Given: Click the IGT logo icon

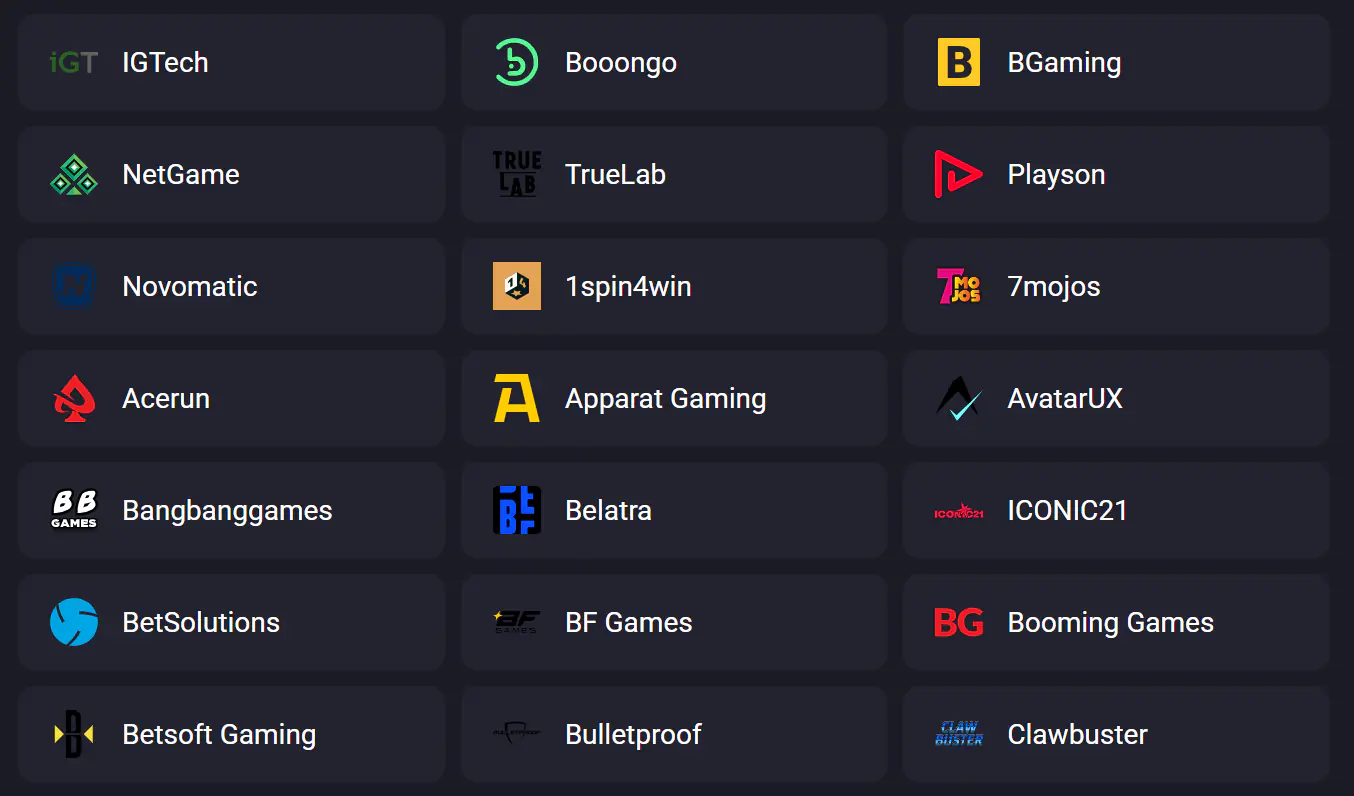Looking at the screenshot, I should (74, 63).
